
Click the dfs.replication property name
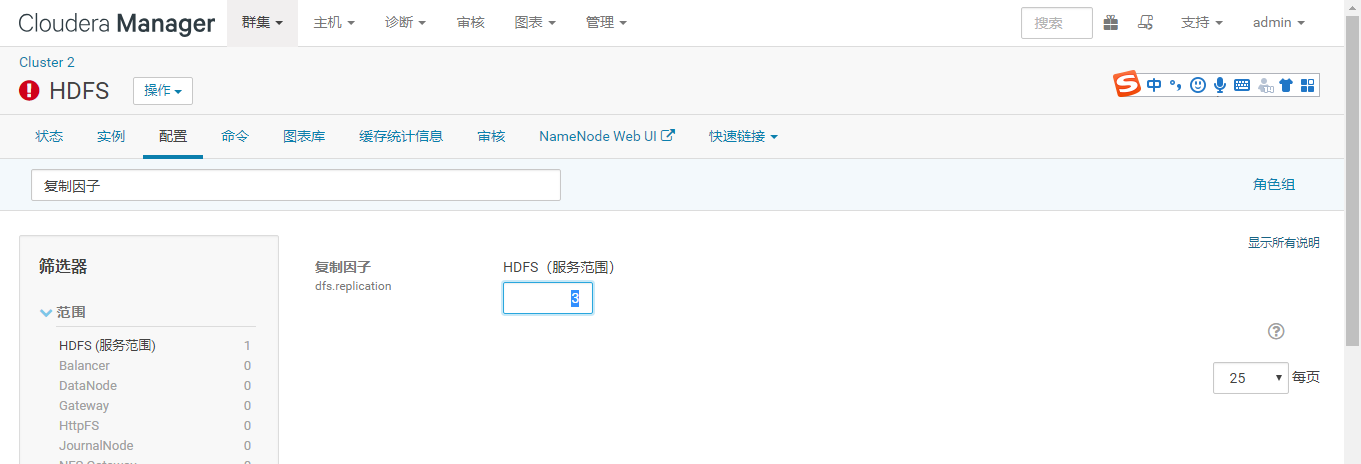(x=353, y=286)
